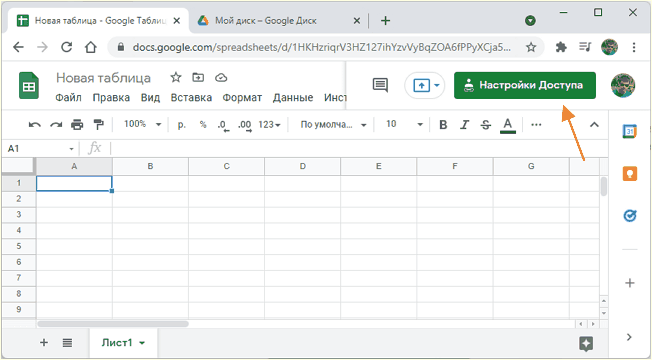Viewport: 652px width, 360px height.
Task: Open the Формат menu
Action: pyautogui.click(x=242, y=98)
